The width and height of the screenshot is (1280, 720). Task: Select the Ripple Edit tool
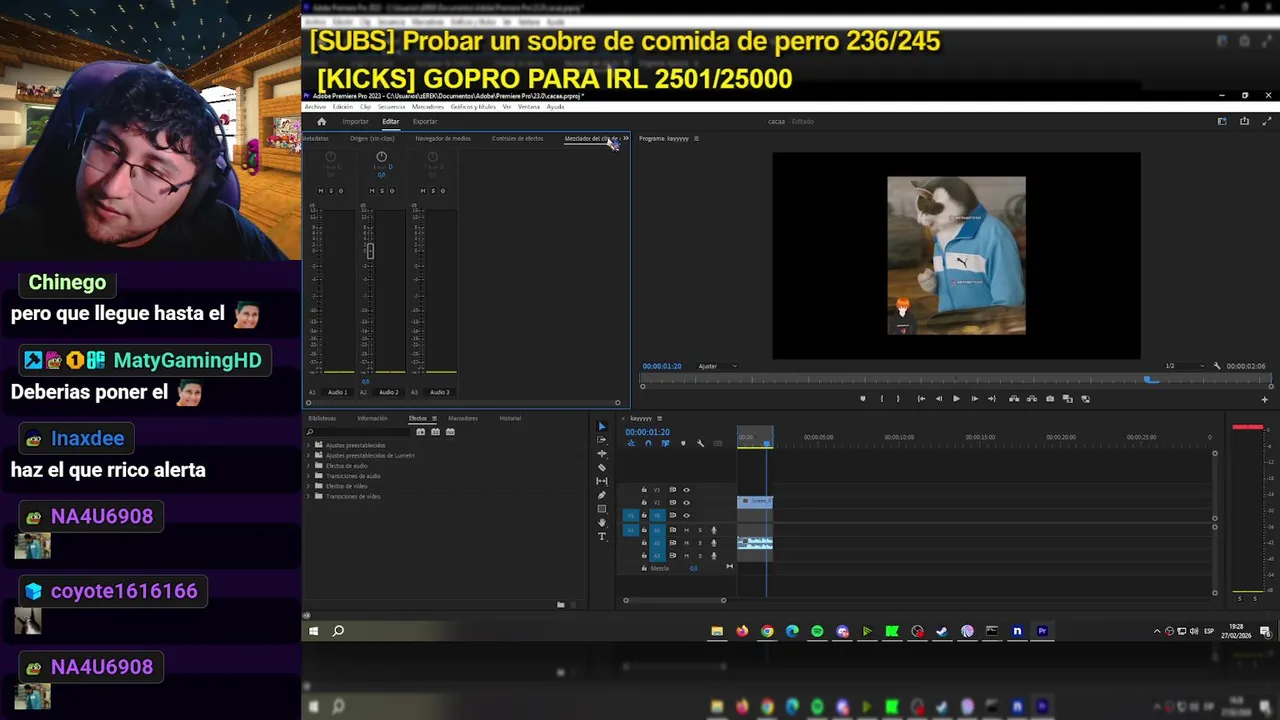[x=602, y=454]
